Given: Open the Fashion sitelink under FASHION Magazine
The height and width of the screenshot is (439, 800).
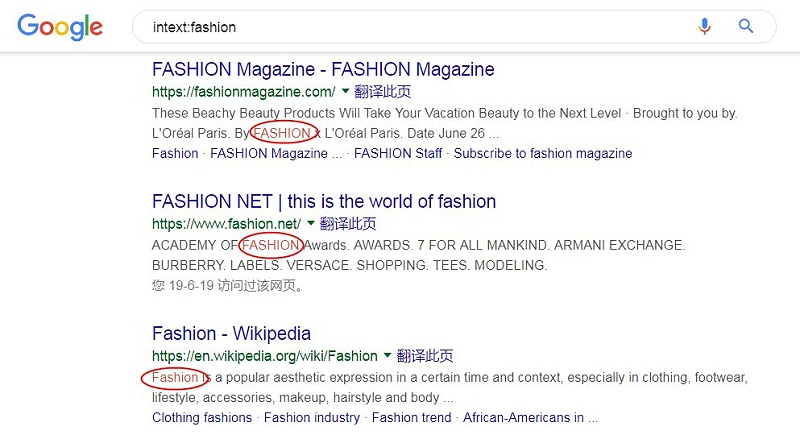Looking at the screenshot, I should [175, 154].
